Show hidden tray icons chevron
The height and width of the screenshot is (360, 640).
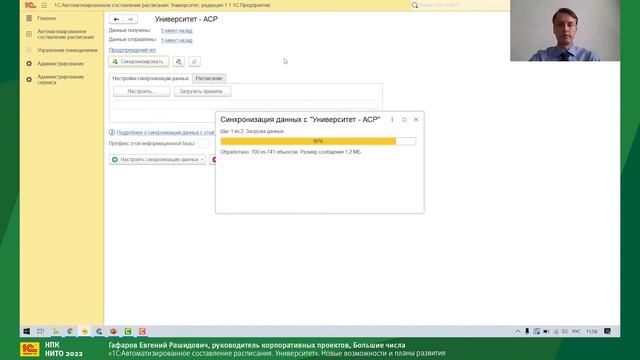pyautogui.click(x=518, y=331)
